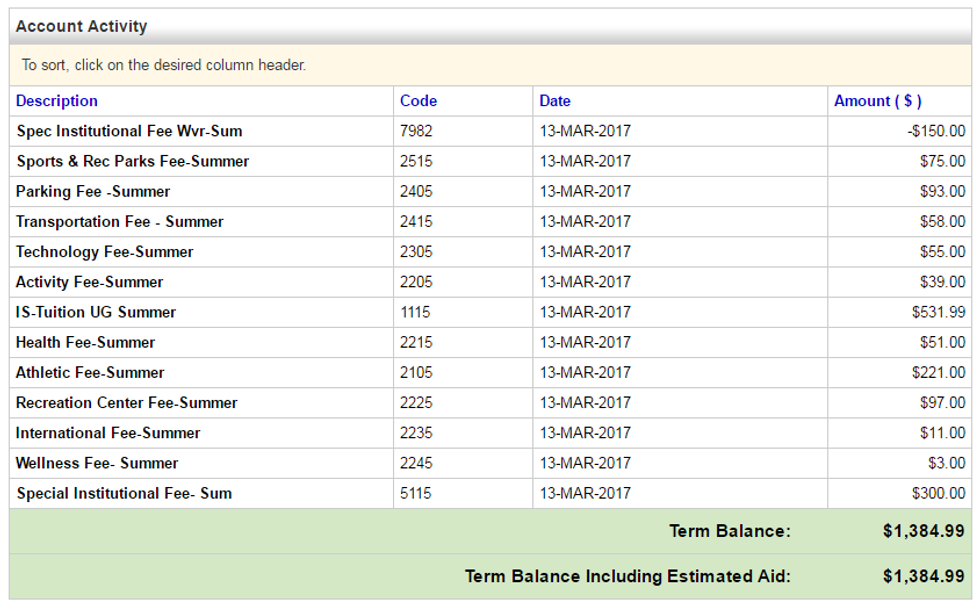
Task: Select the Spec Institutional Fee Wvr-Sum row
Action: [129, 131]
